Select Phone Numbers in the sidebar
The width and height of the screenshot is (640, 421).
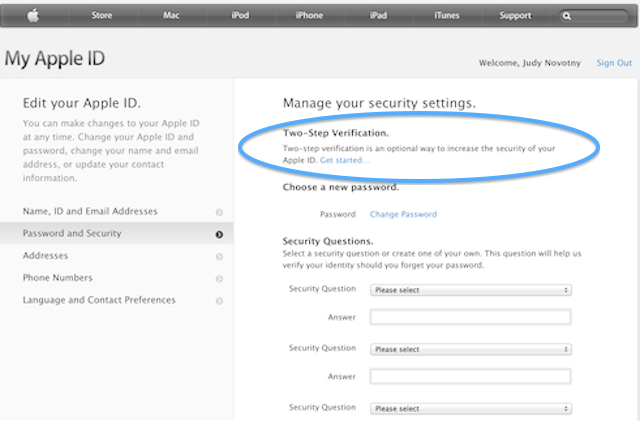point(116,278)
